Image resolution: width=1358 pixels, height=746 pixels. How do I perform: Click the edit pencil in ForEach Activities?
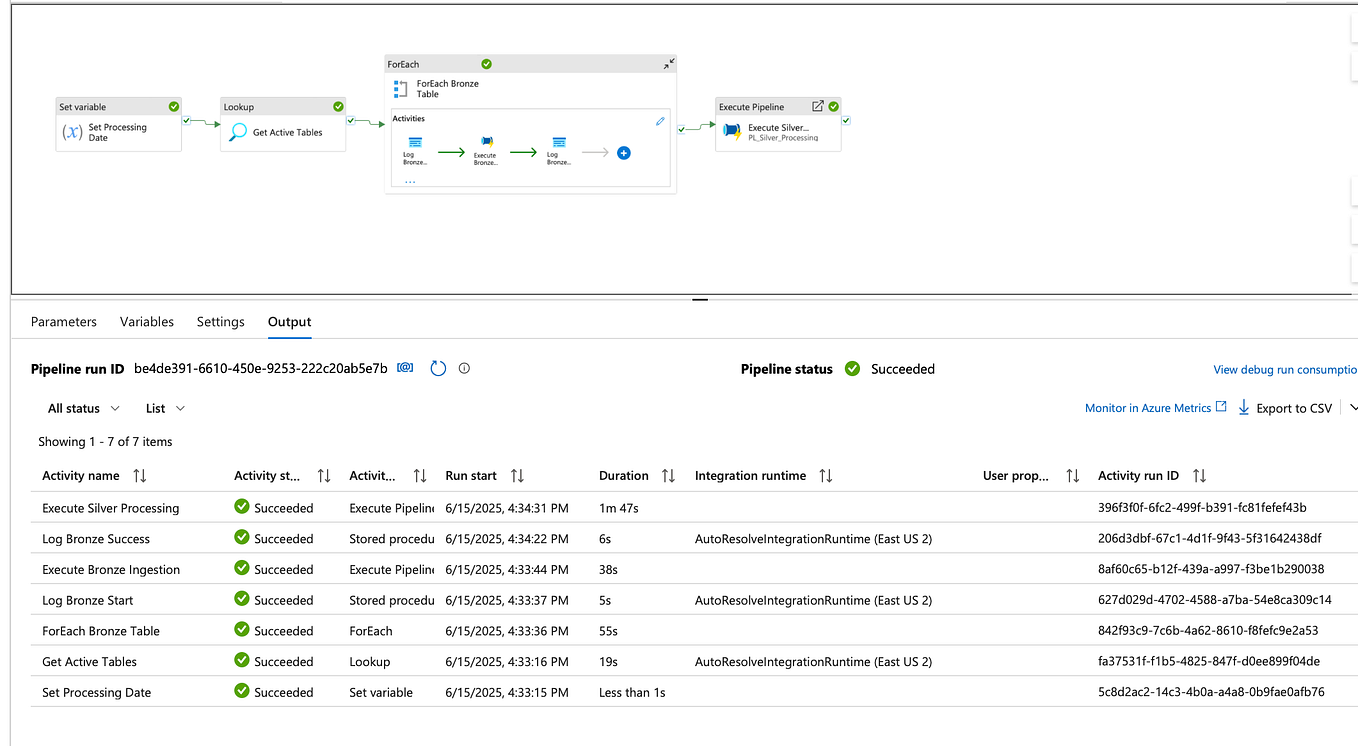point(660,120)
